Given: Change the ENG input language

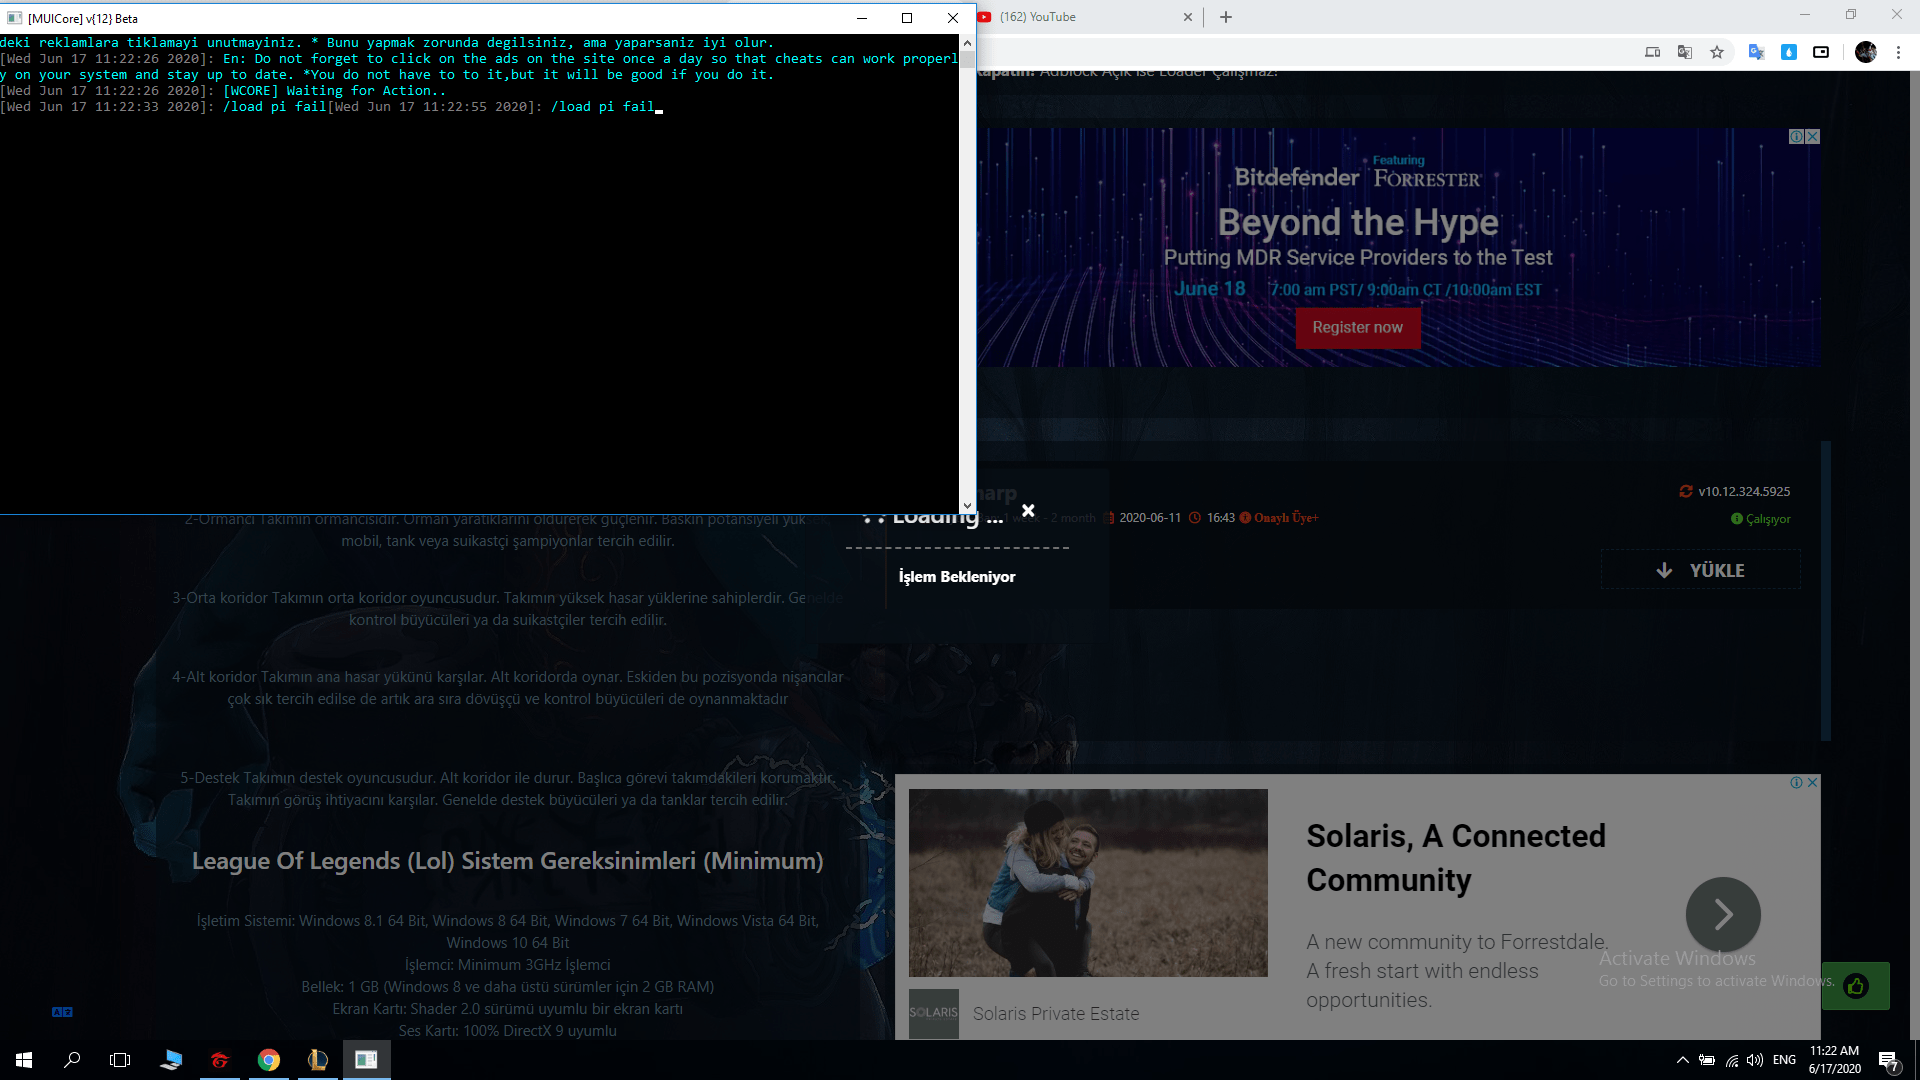Looking at the screenshot, I should tap(1784, 1060).
